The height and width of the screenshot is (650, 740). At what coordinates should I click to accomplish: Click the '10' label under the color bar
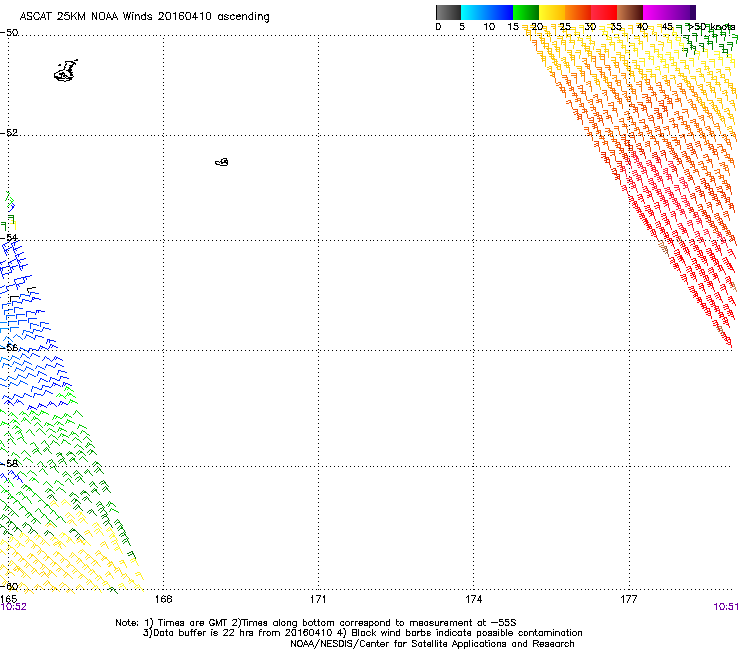point(489,27)
